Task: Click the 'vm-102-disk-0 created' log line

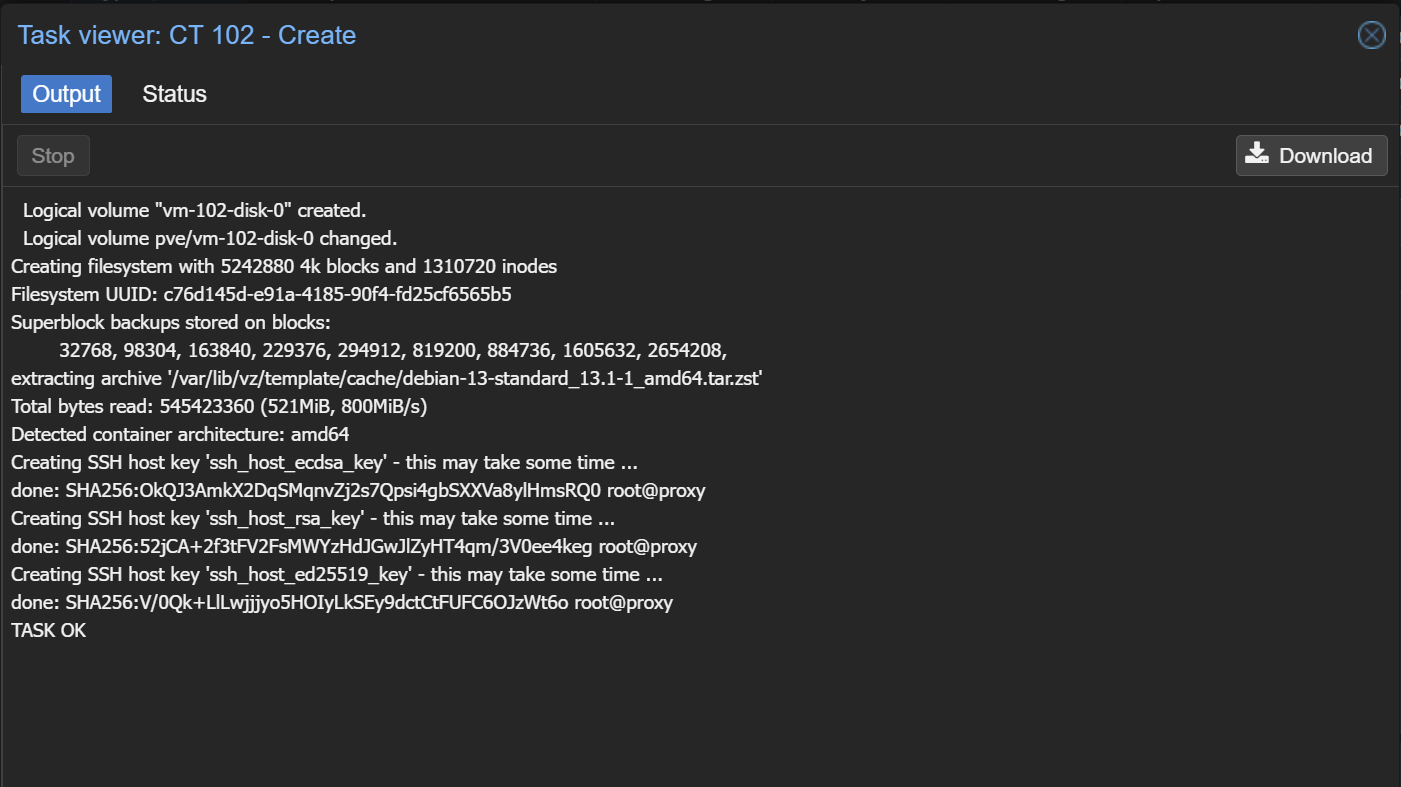Action: click(x=194, y=211)
